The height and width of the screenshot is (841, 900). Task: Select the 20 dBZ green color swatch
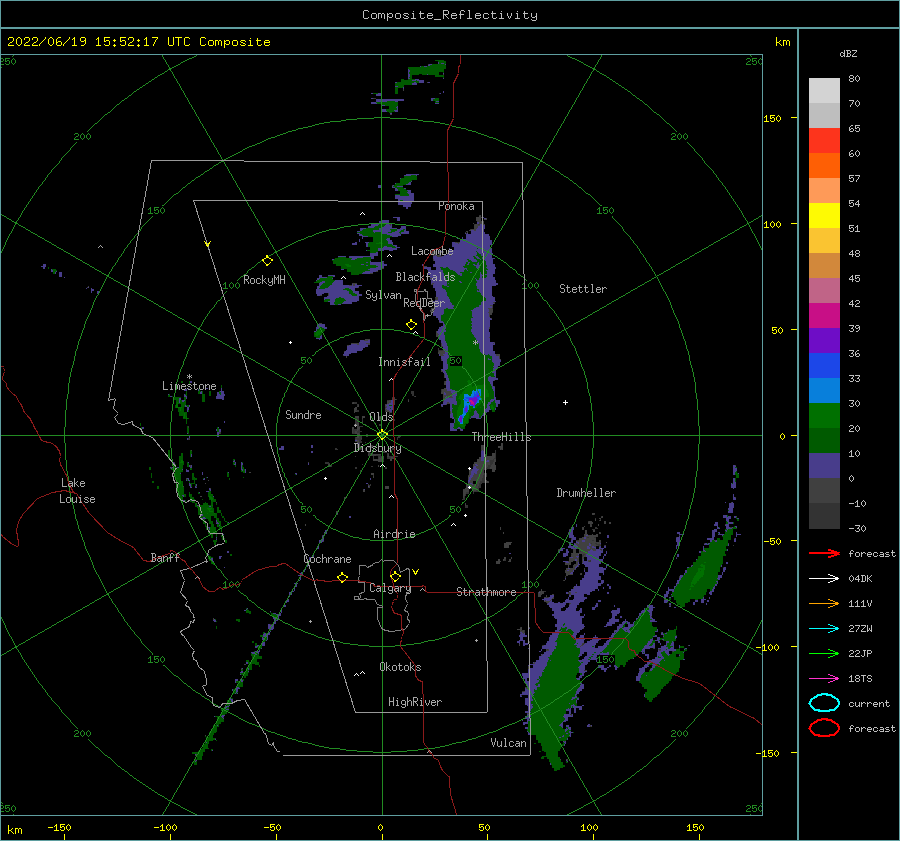[824, 415]
